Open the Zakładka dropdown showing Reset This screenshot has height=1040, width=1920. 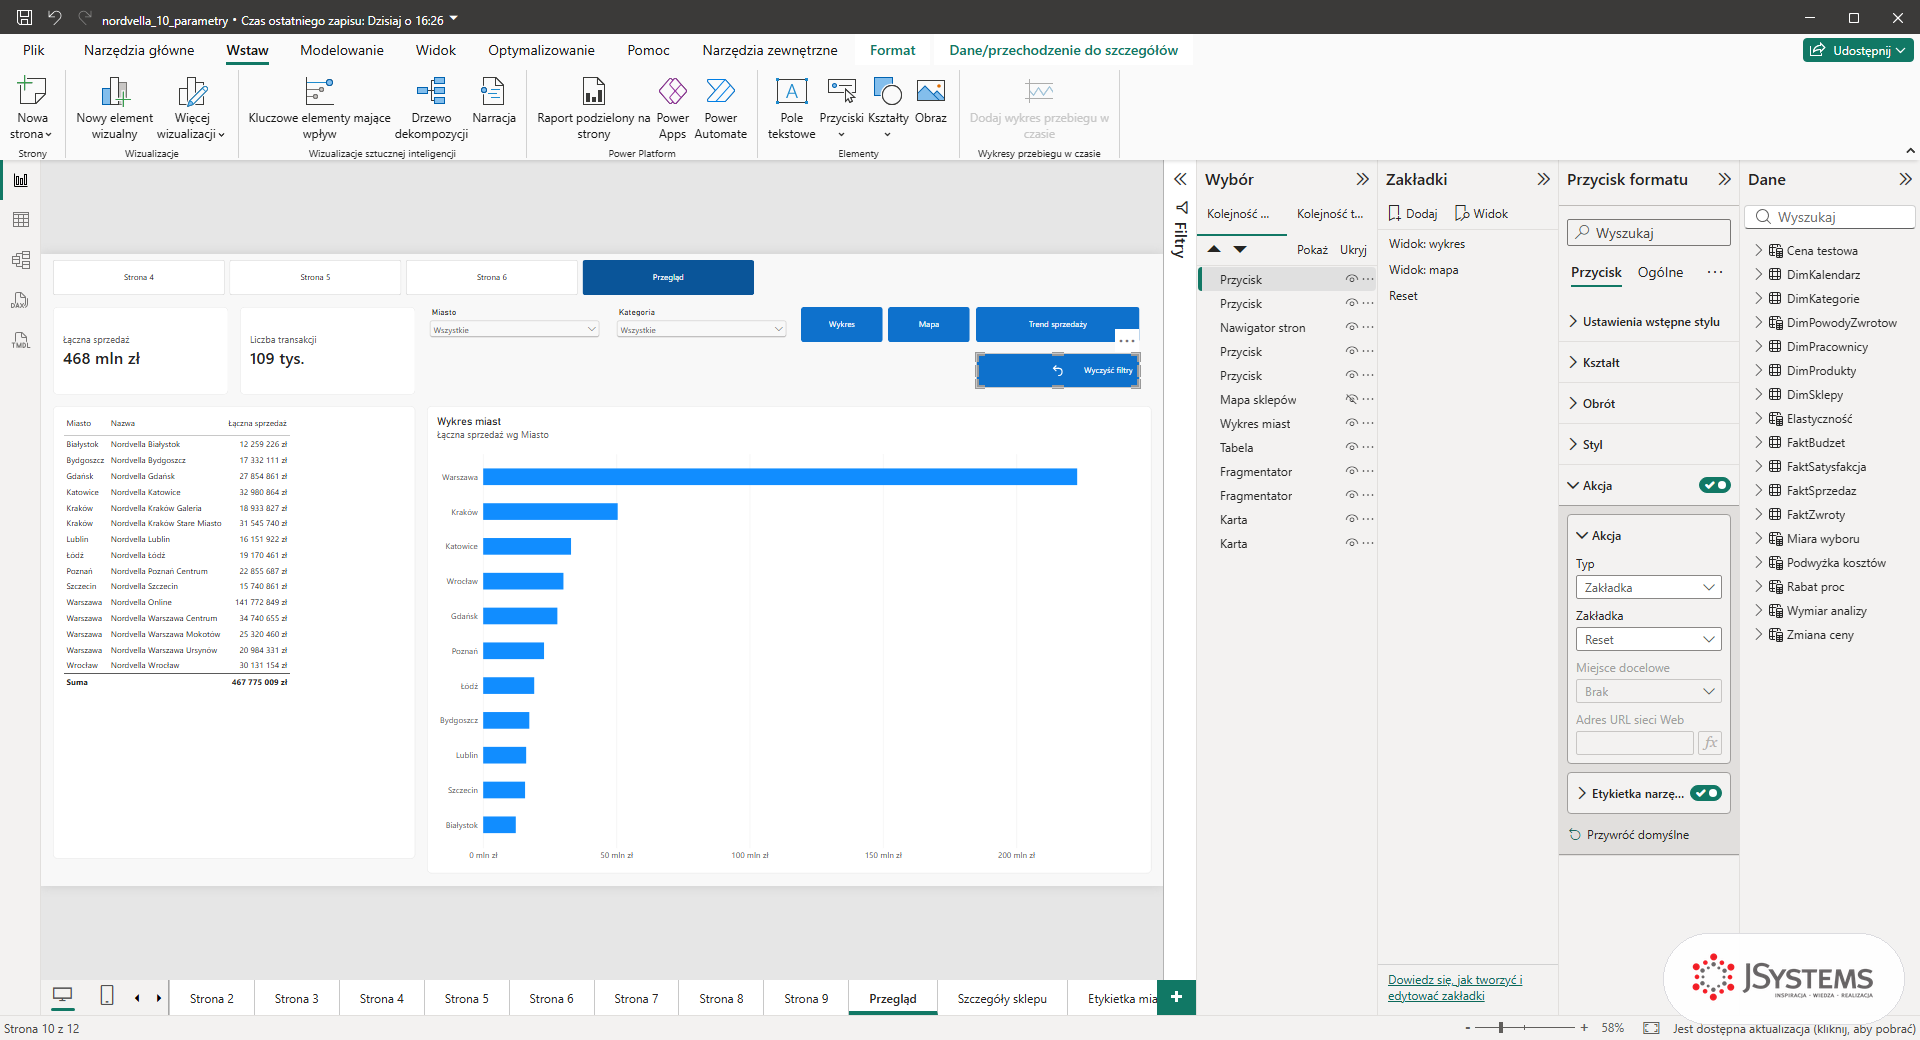click(1648, 640)
